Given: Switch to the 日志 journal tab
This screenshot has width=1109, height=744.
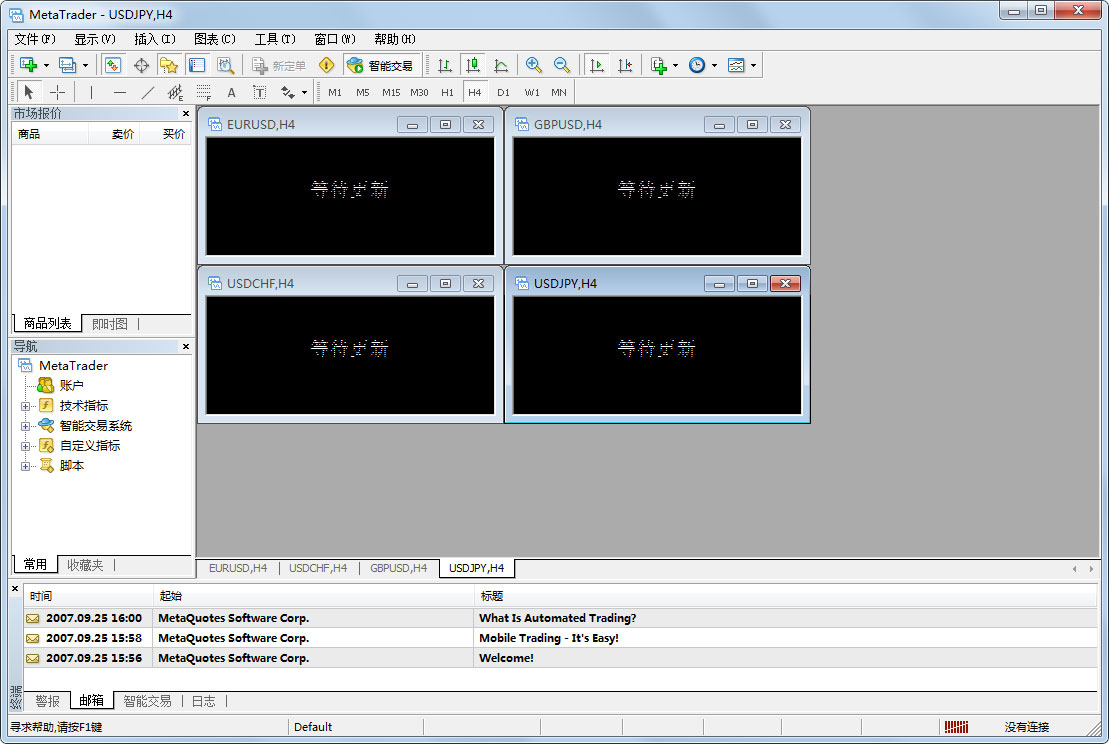Looking at the screenshot, I should pos(203,701).
